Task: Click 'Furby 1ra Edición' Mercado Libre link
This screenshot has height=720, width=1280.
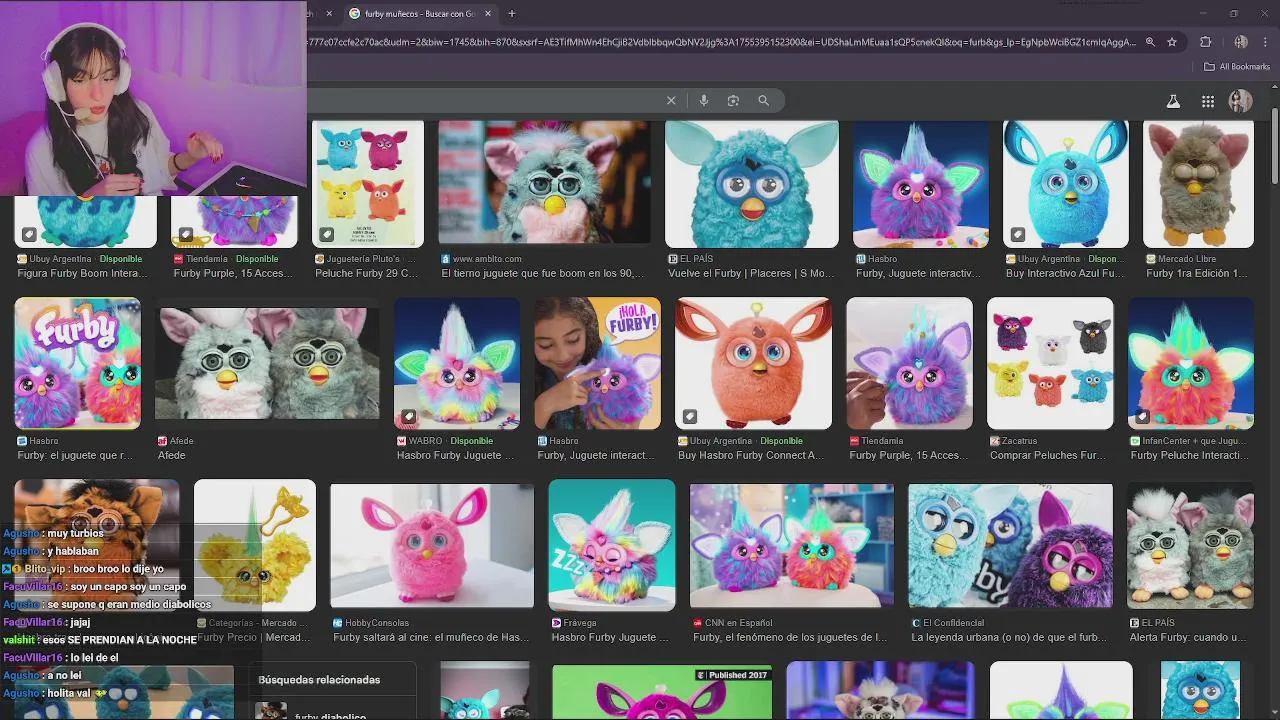Action: tap(1197, 273)
